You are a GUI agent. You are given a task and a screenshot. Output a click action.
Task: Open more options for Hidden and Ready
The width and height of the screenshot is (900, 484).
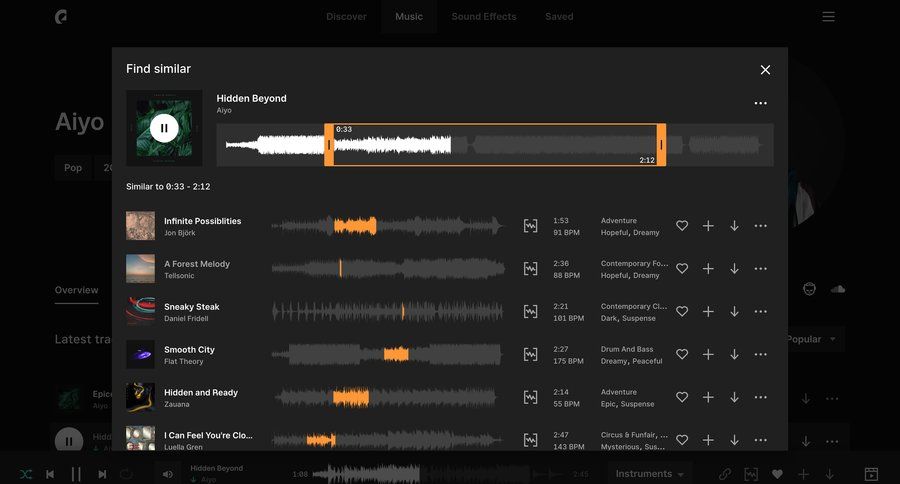click(x=761, y=397)
